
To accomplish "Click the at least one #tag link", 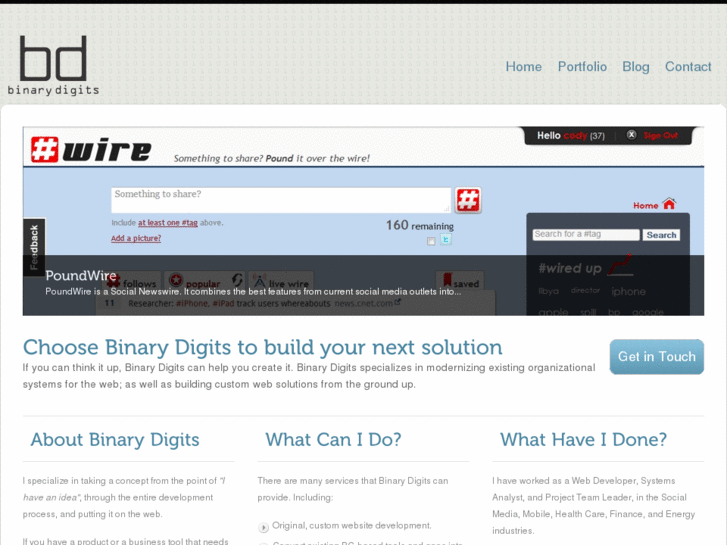I will pyautogui.click(x=167, y=223).
